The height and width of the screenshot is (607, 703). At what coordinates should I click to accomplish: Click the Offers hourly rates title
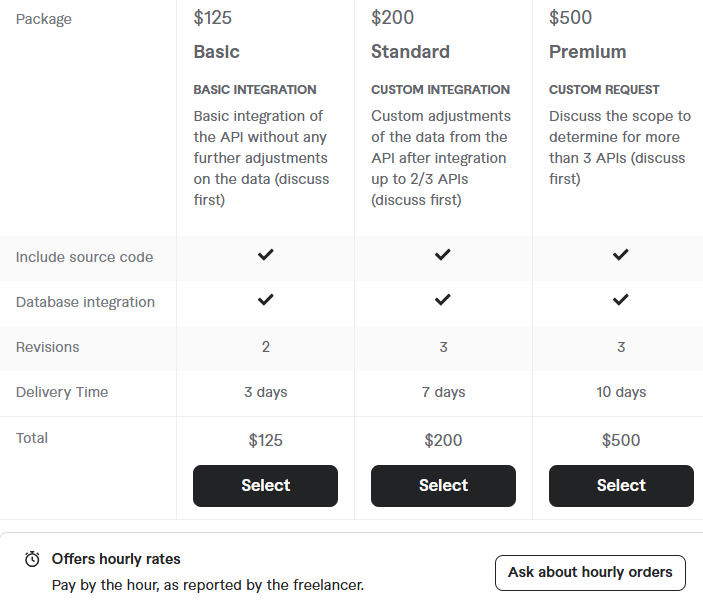116,559
